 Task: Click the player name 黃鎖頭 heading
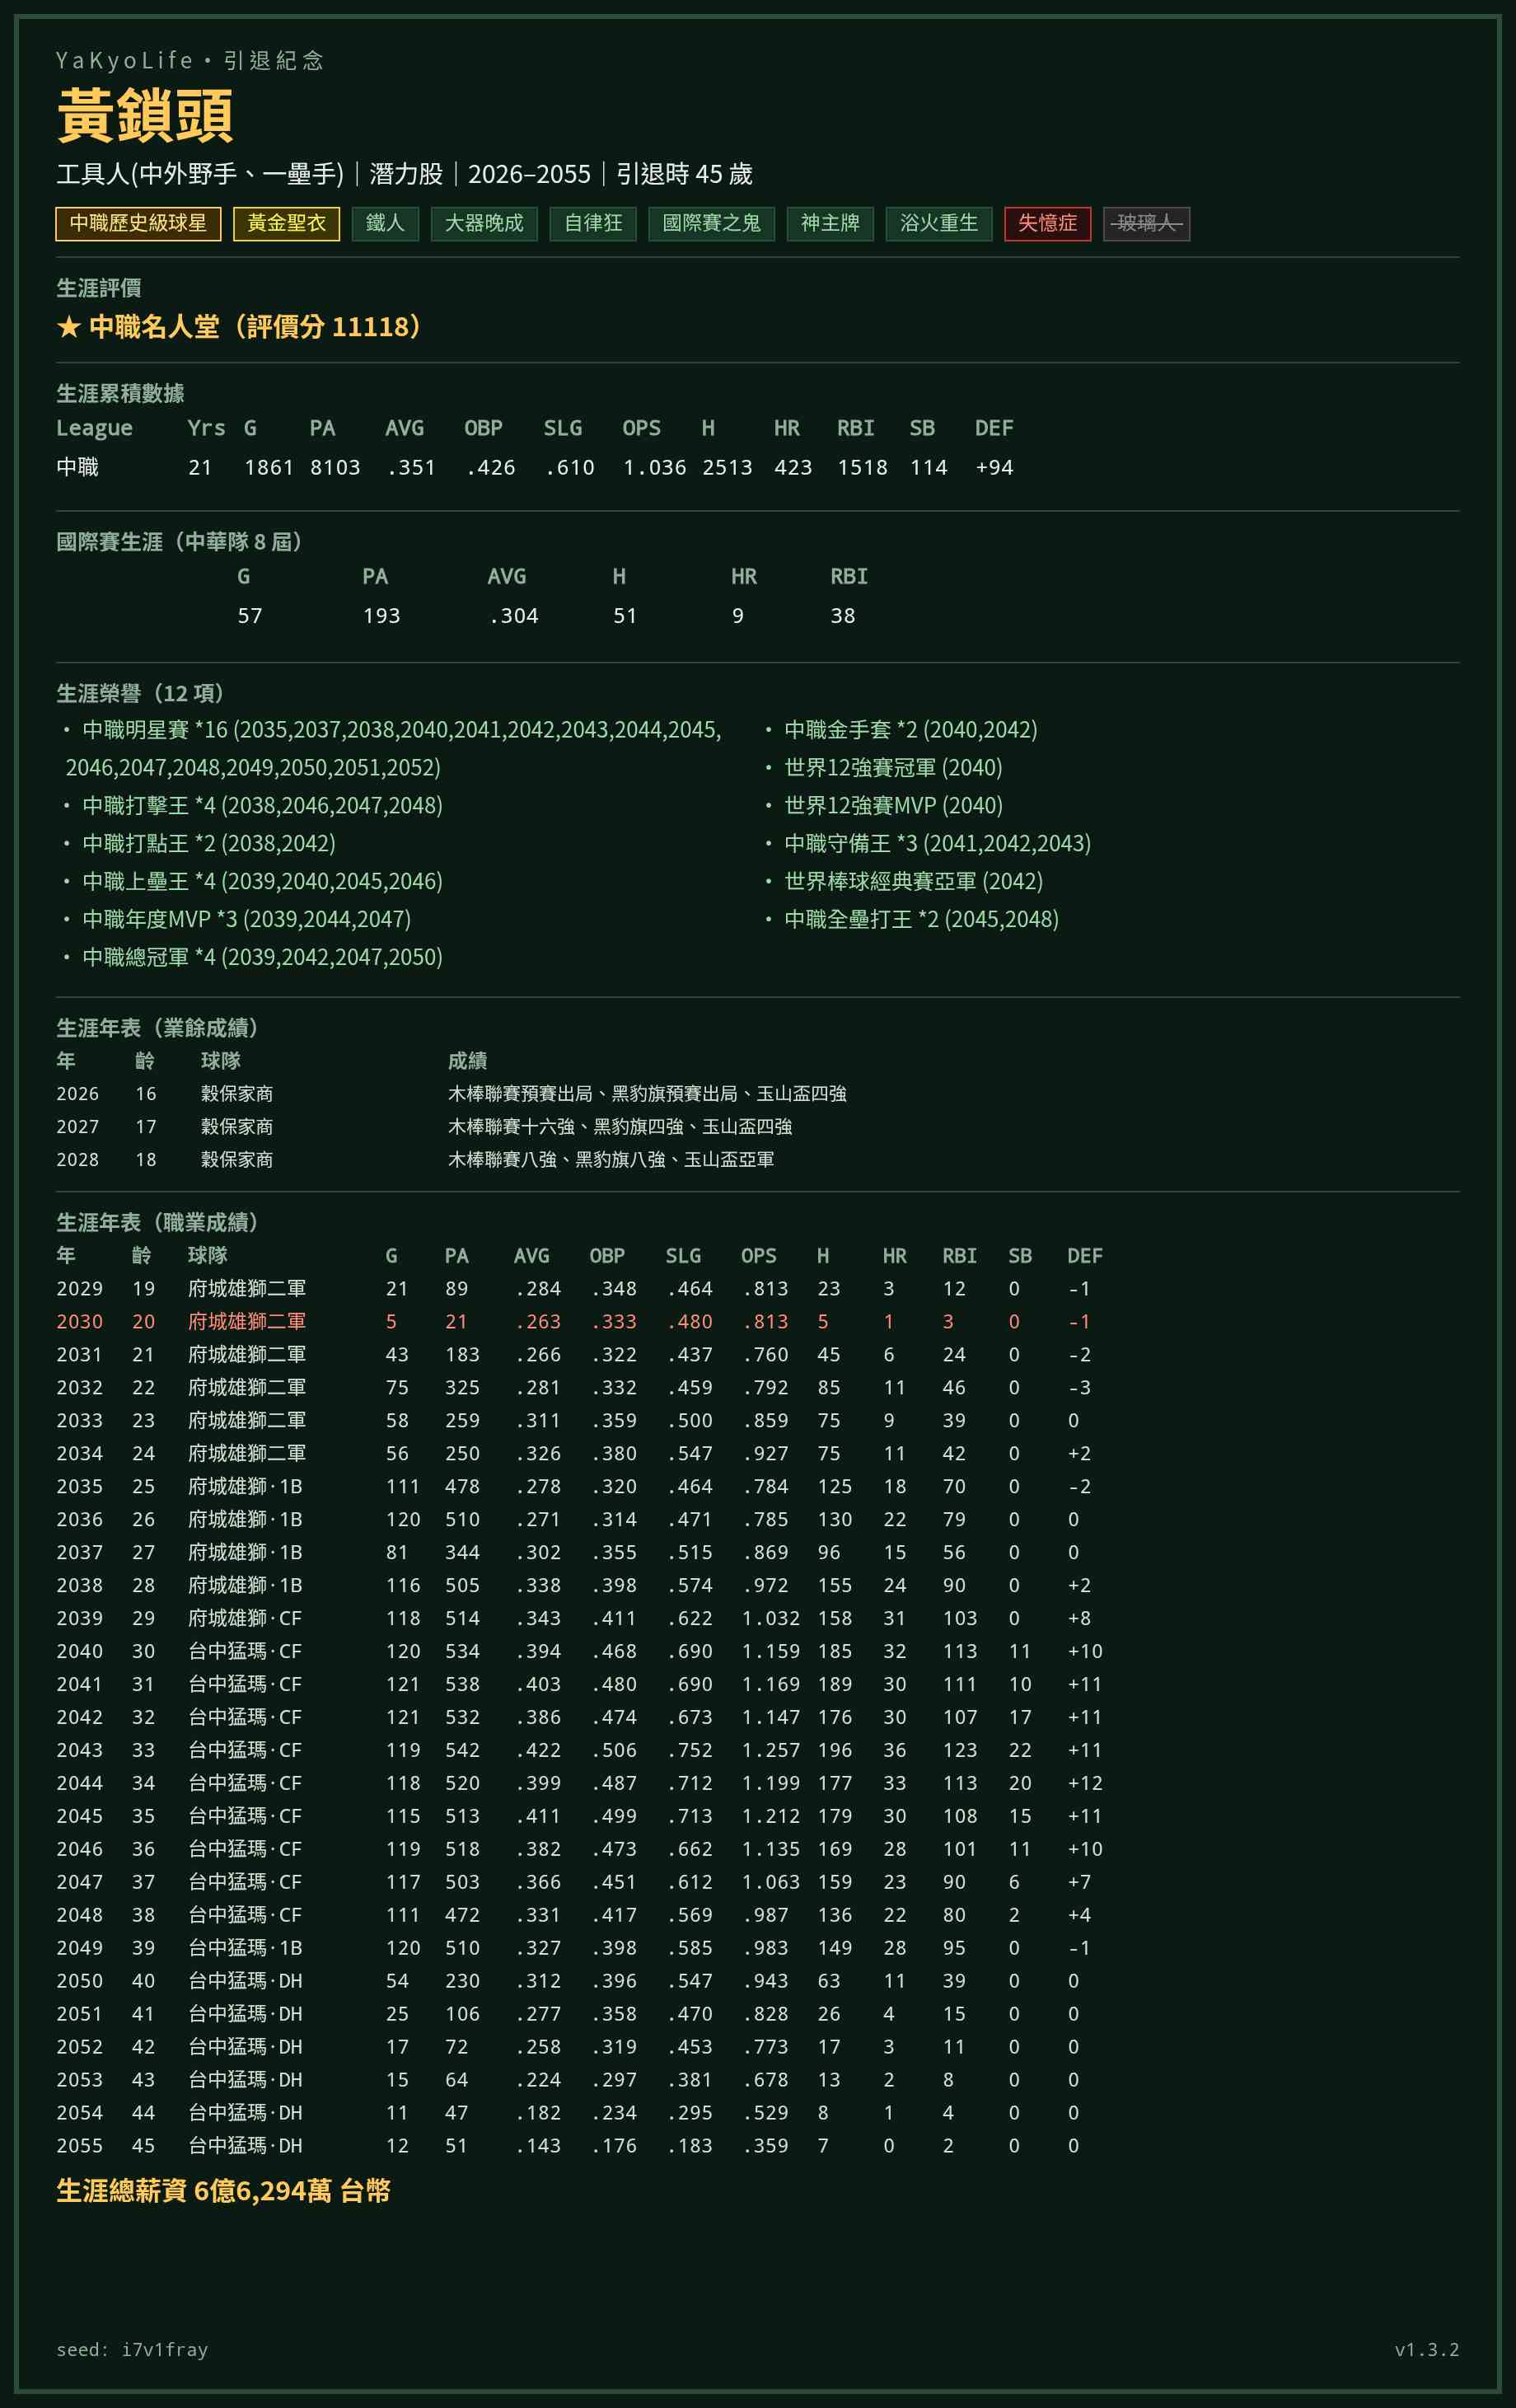click(x=146, y=115)
